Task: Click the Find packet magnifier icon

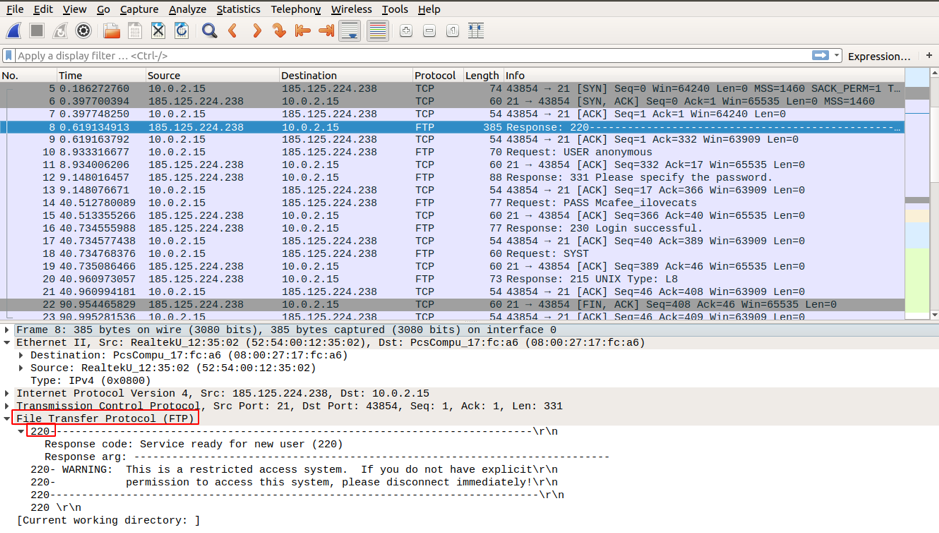Action: [x=209, y=31]
